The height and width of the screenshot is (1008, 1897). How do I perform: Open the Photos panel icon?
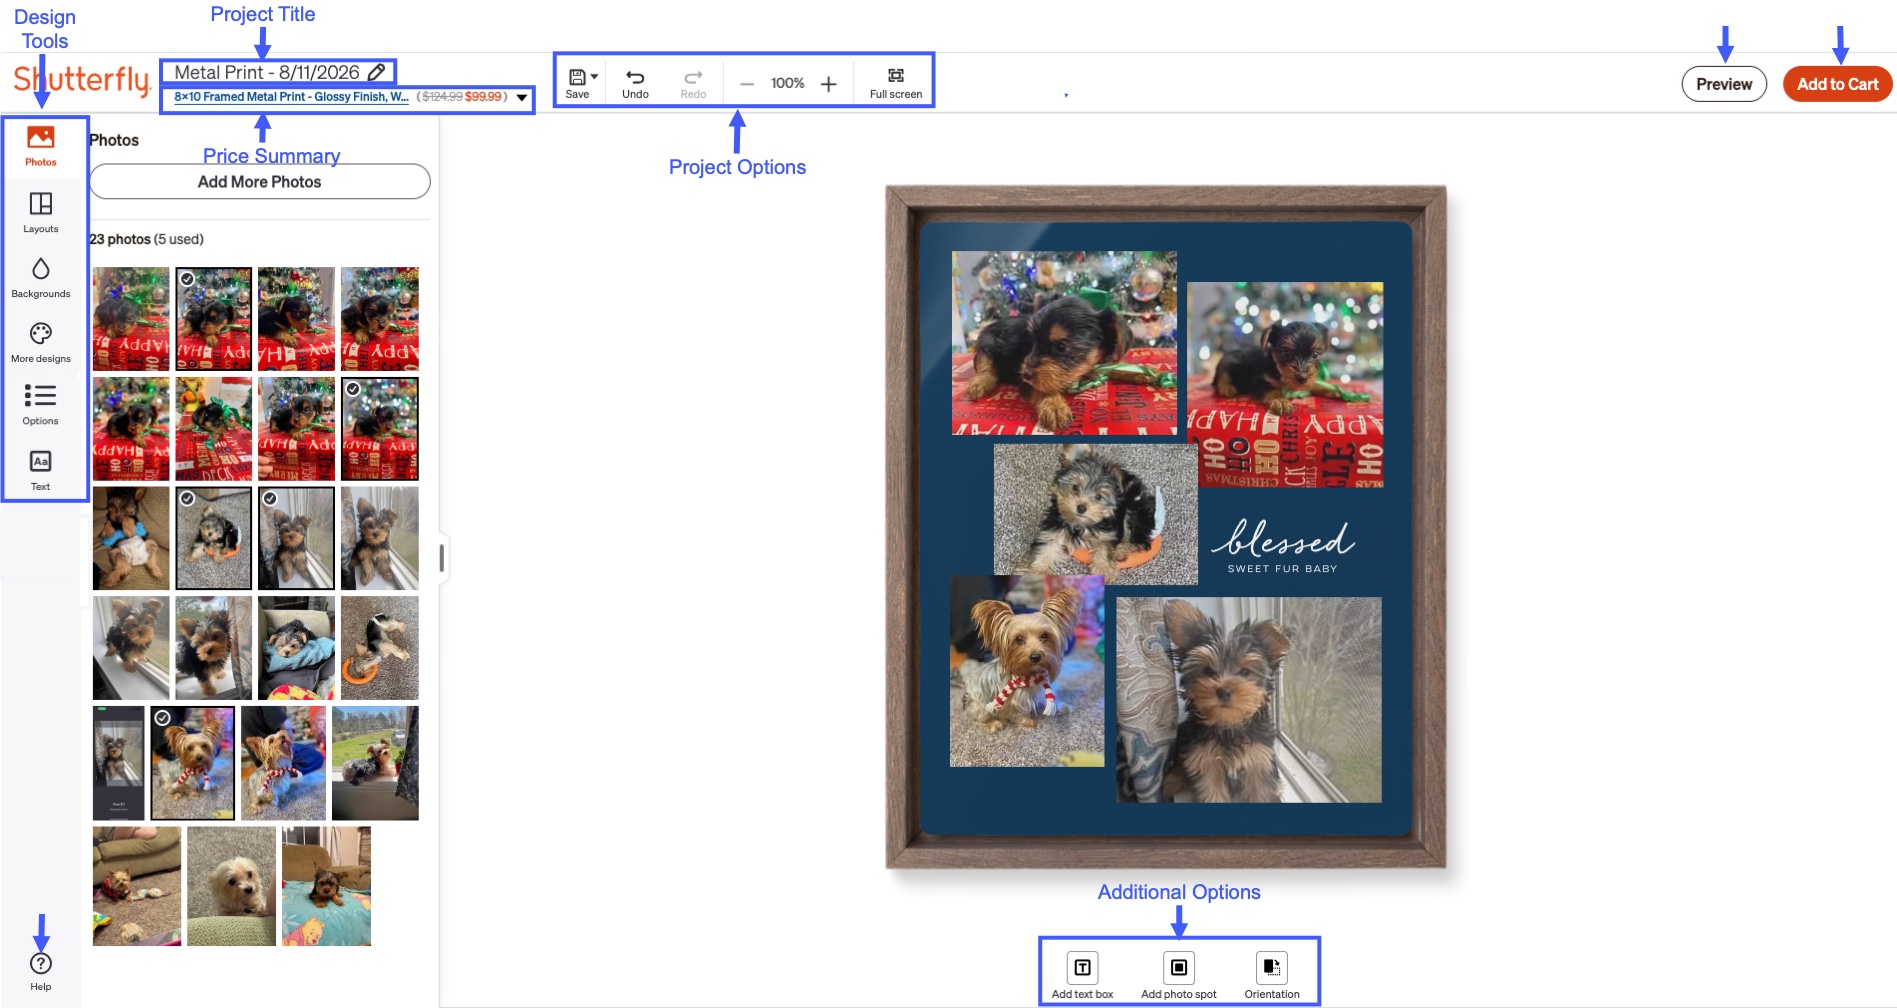click(41, 146)
